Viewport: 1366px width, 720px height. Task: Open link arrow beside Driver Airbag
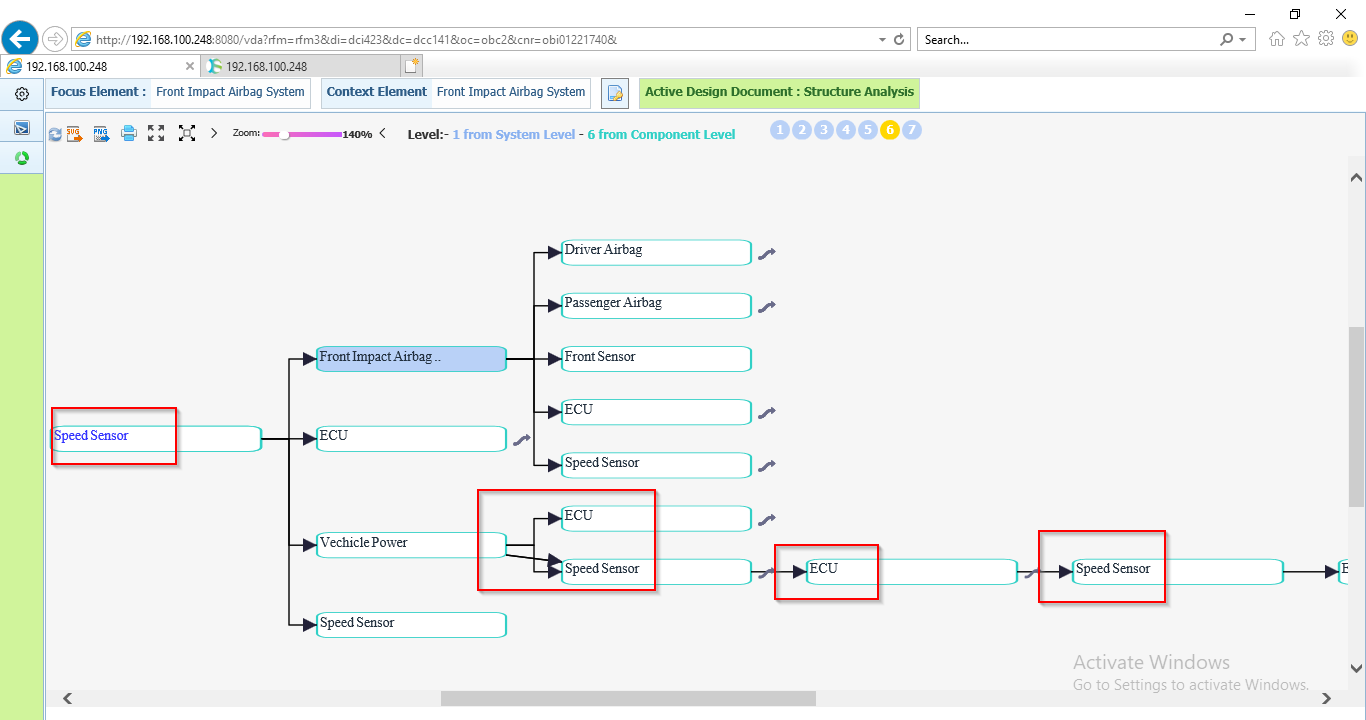pyautogui.click(x=767, y=254)
